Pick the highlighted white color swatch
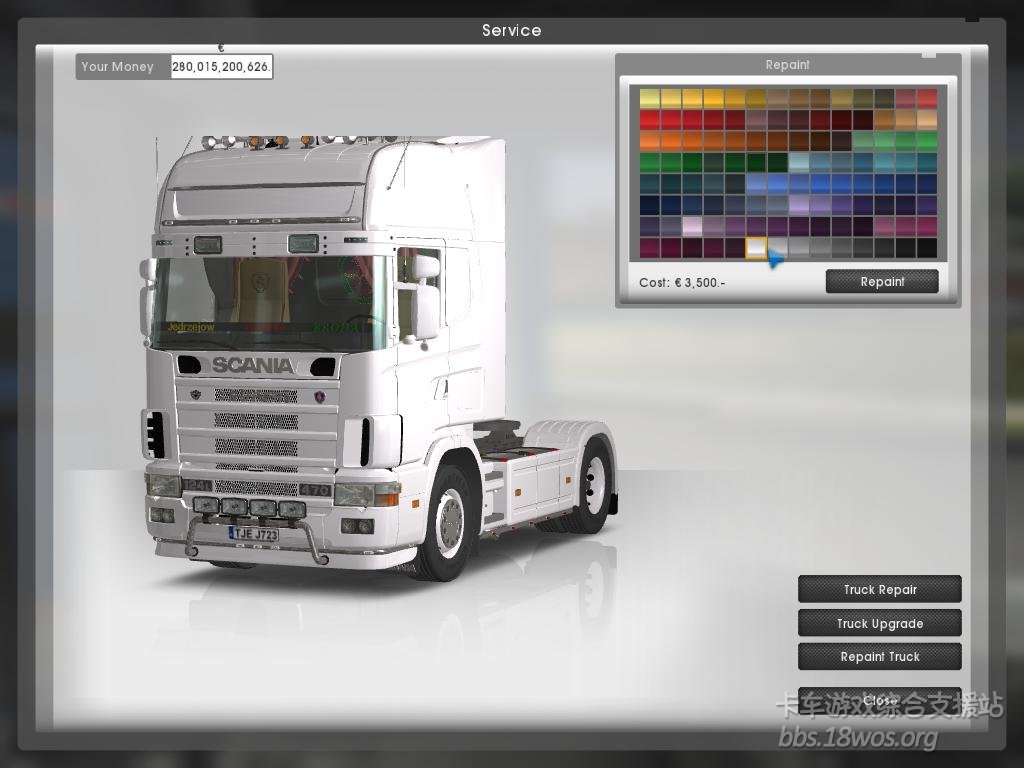This screenshot has height=768, width=1024. [756, 247]
